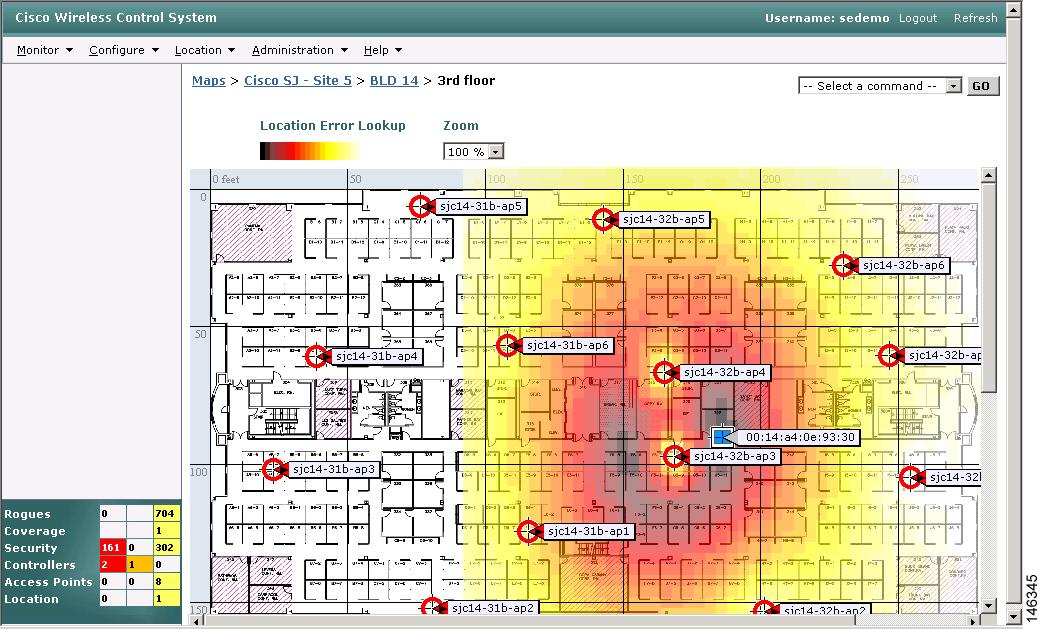
Task: Click the 3rd floor breadcrumb text
Action: (466, 80)
